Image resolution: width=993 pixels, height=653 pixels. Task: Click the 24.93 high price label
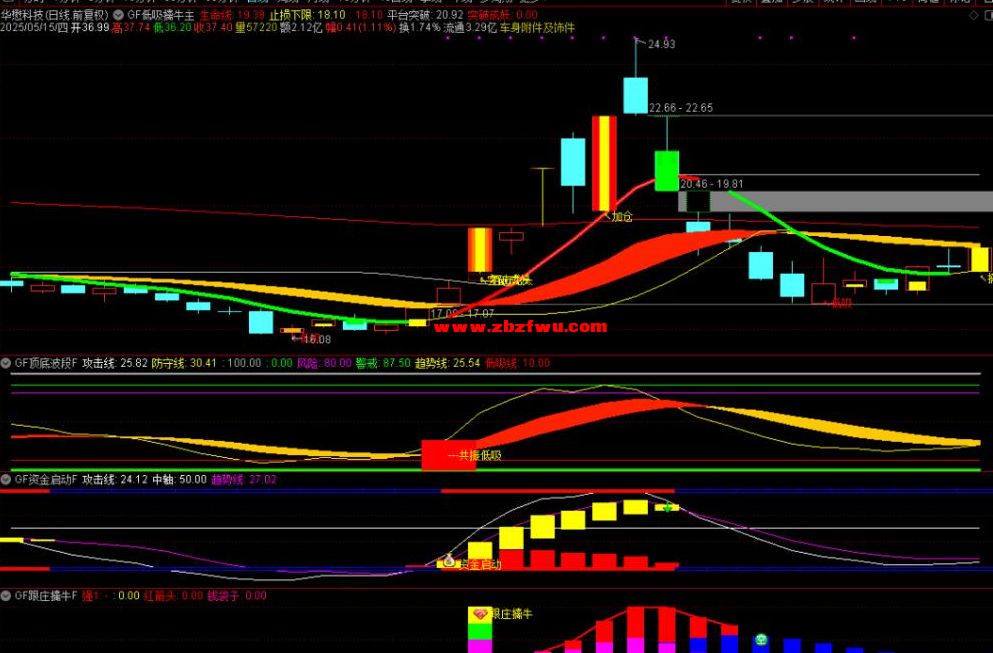pos(661,45)
